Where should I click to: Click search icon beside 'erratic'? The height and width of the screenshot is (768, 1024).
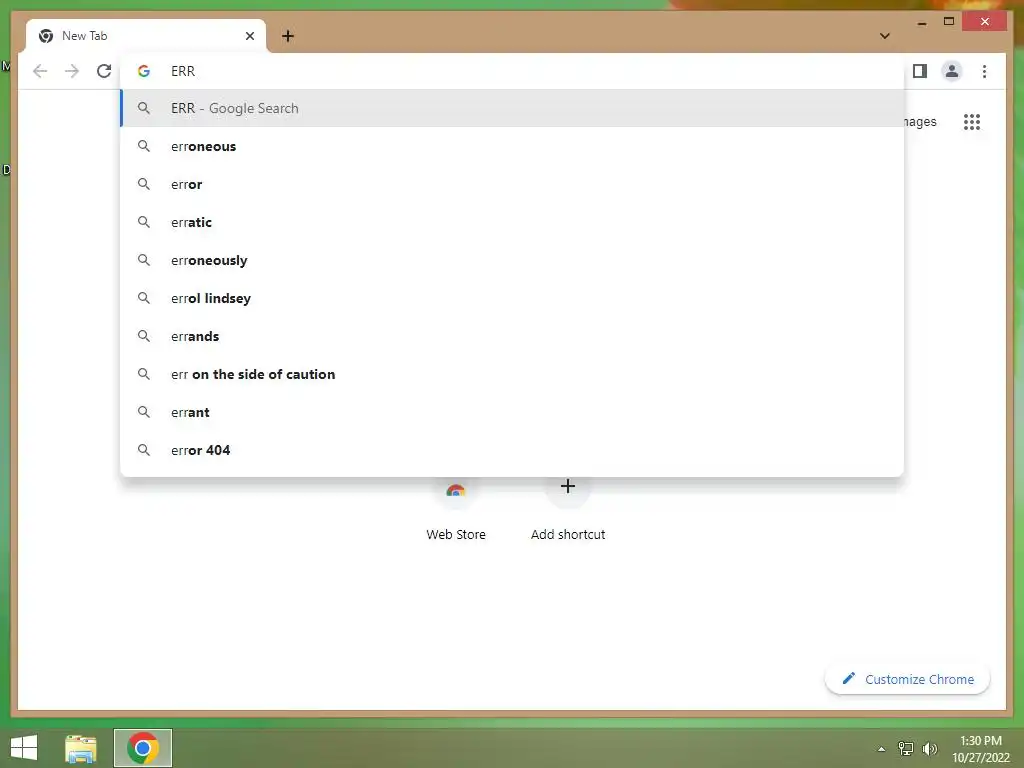tap(144, 222)
